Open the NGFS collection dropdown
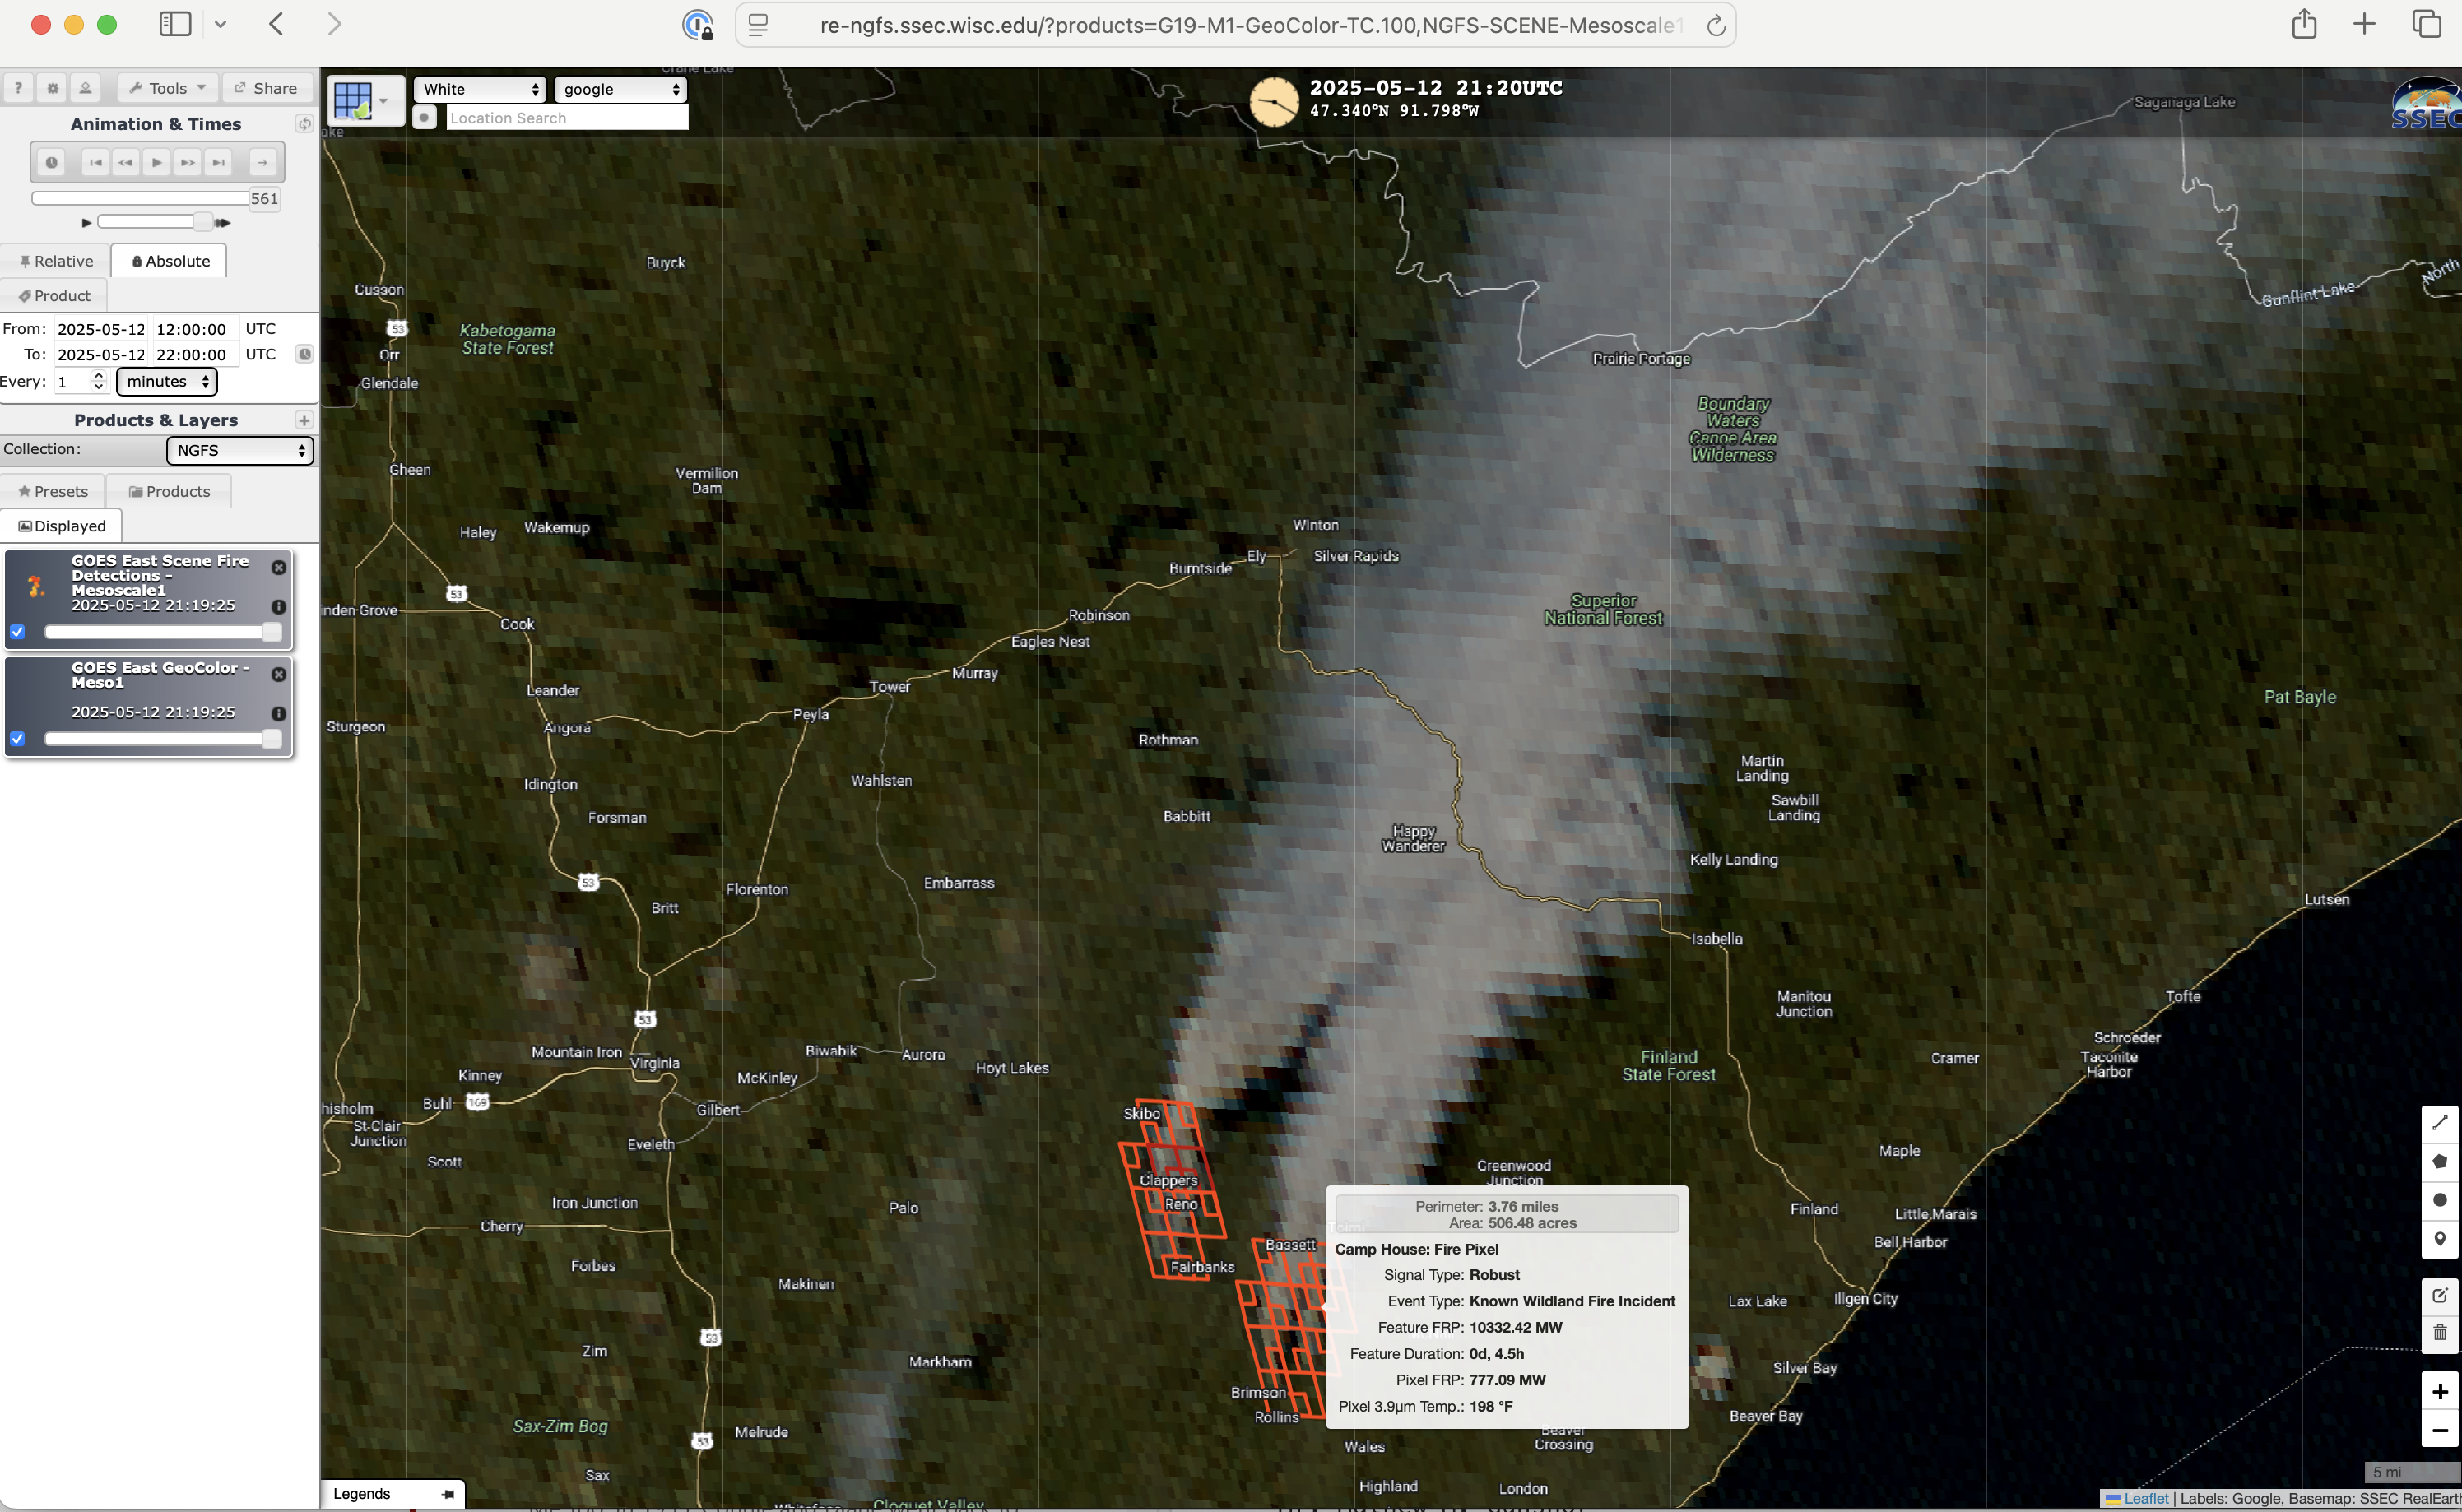This screenshot has width=2462, height=1512. pos(239,450)
